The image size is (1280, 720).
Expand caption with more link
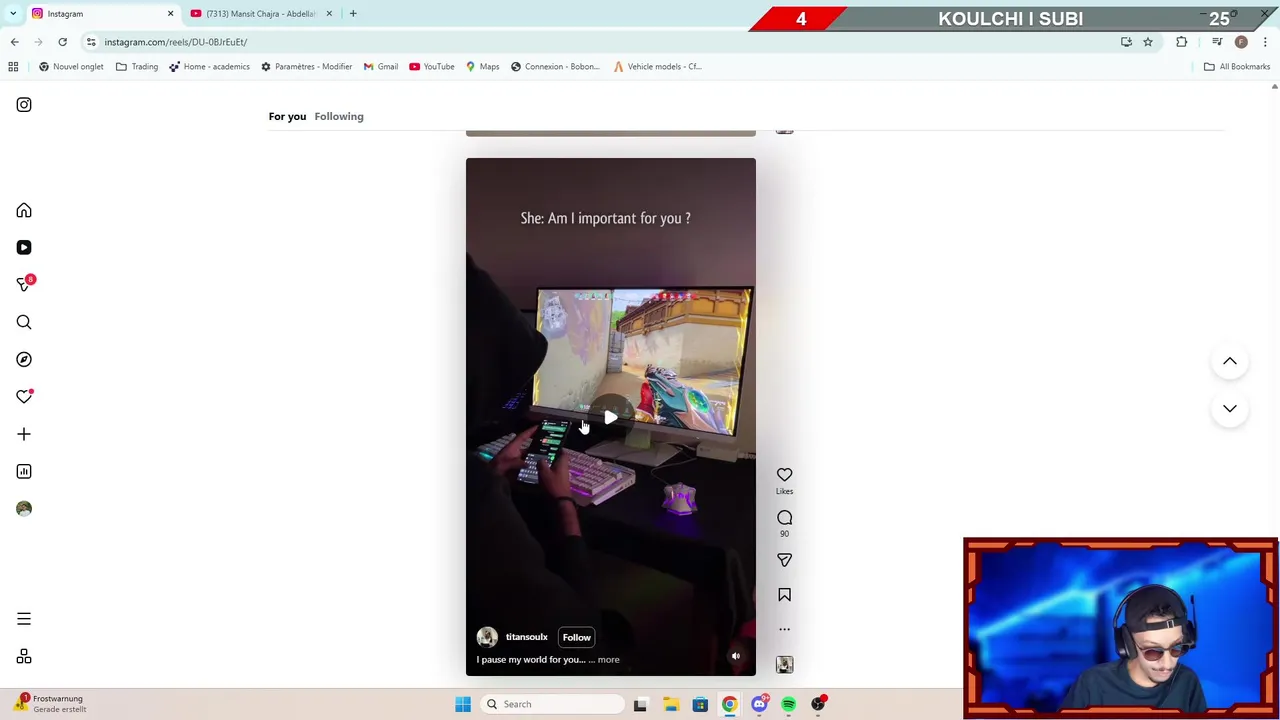(608, 660)
